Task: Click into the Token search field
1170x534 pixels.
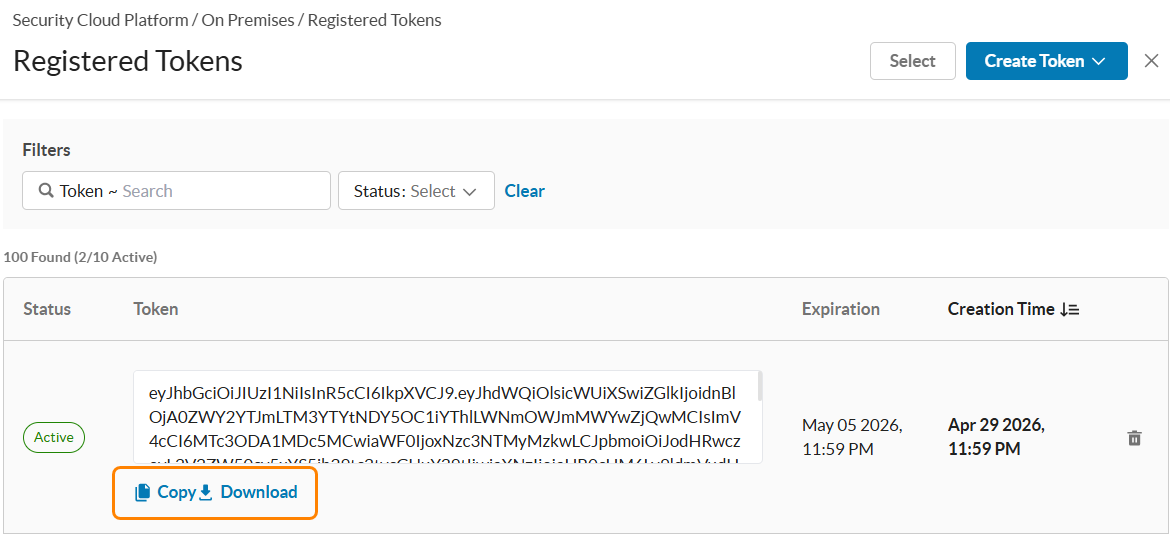Action: 176,191
